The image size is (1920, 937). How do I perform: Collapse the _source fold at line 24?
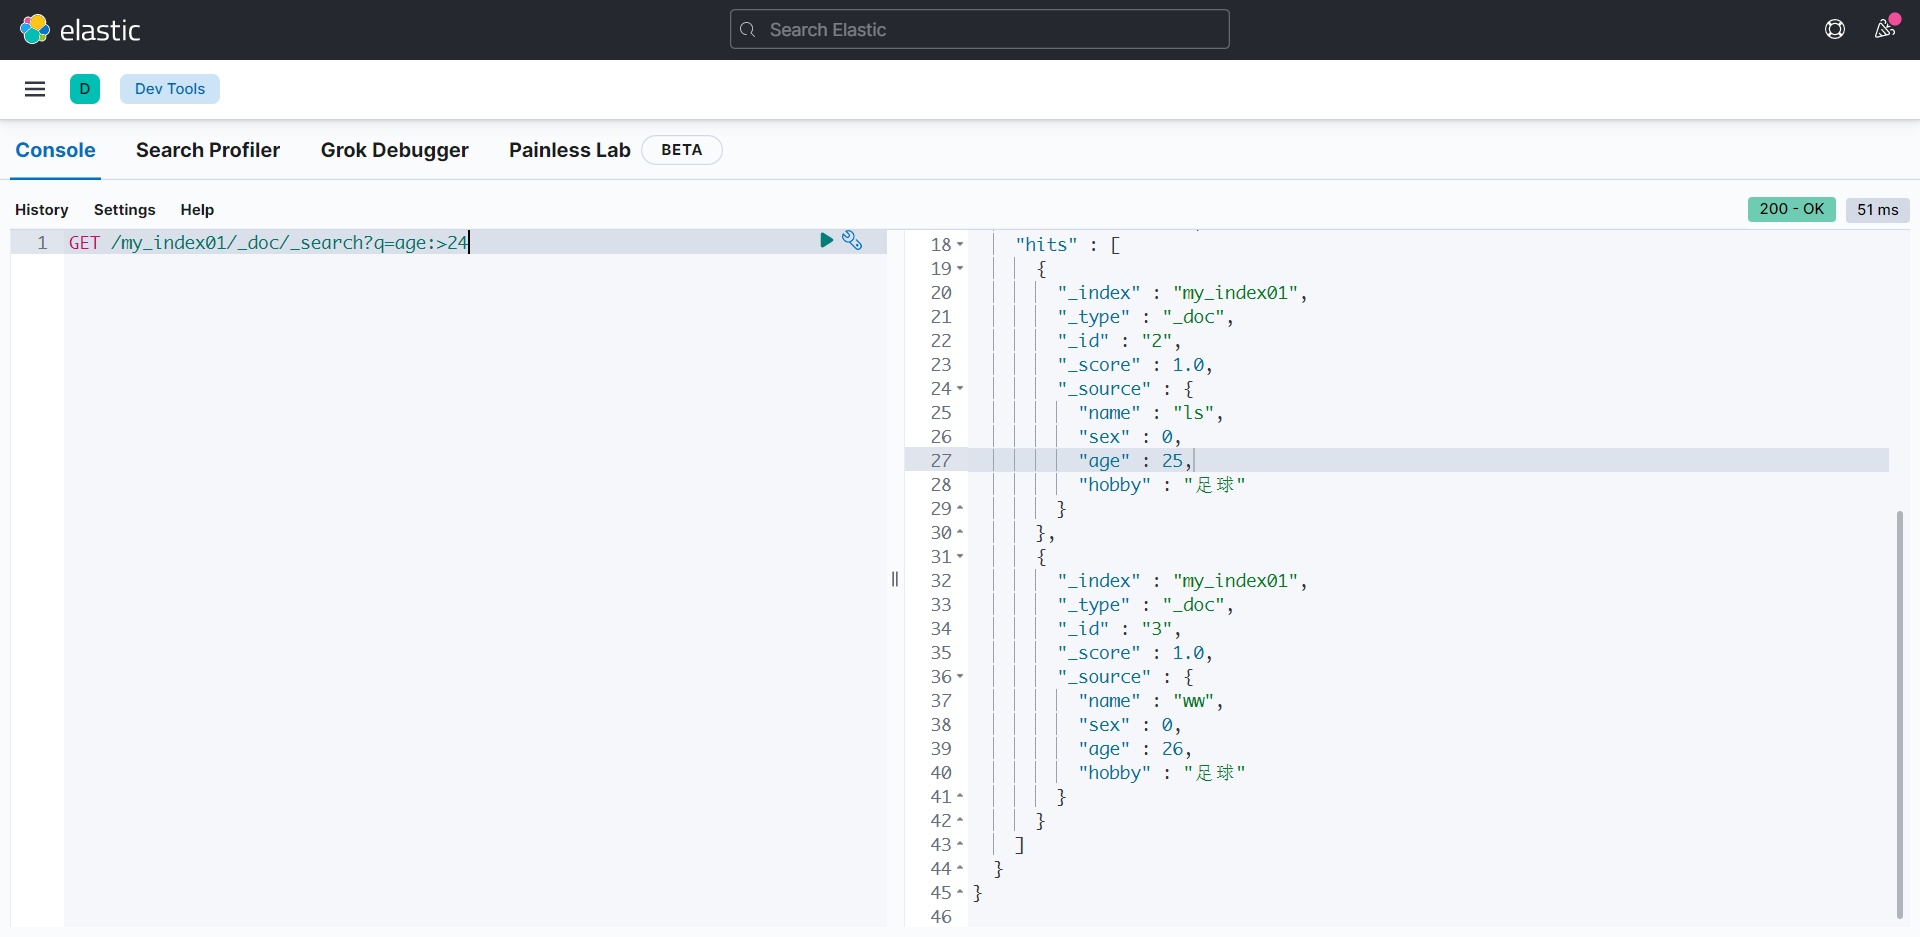point(960,389)
